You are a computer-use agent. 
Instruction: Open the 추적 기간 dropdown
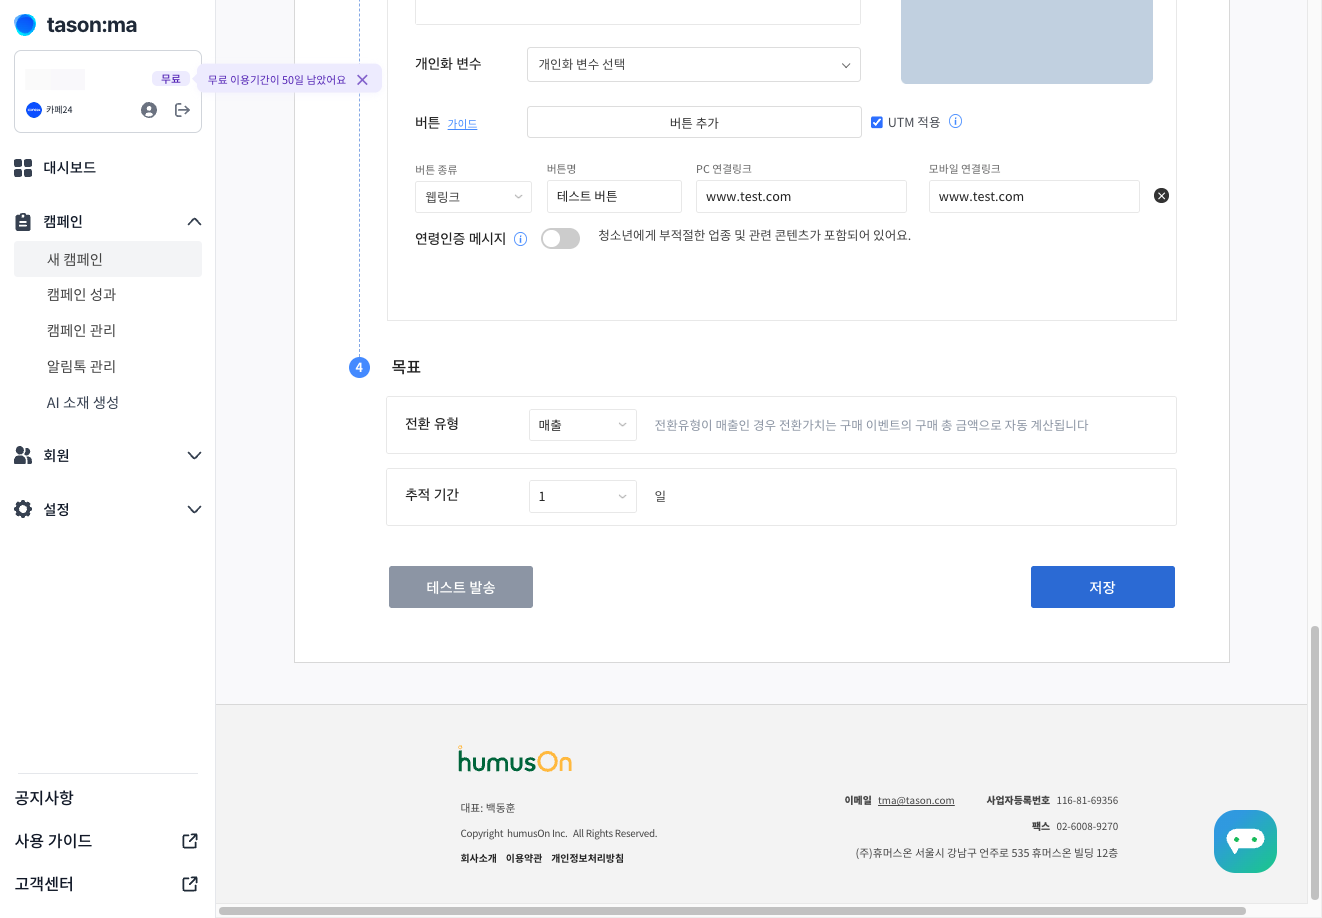pos(582,496)
